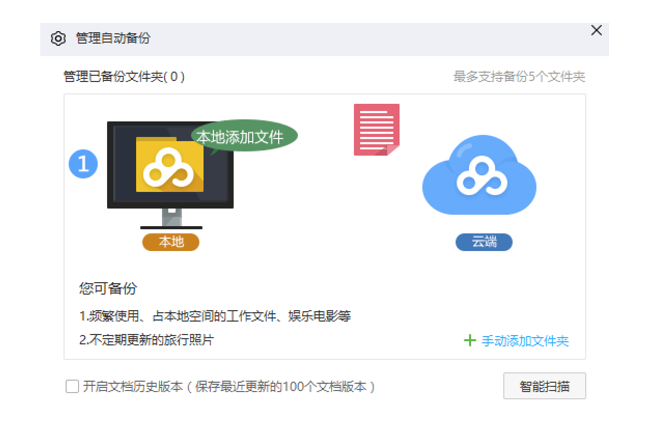Click the gear icon beside 管理自动备份
This screenshot has width=650, height=444.
tap(58, 39)
